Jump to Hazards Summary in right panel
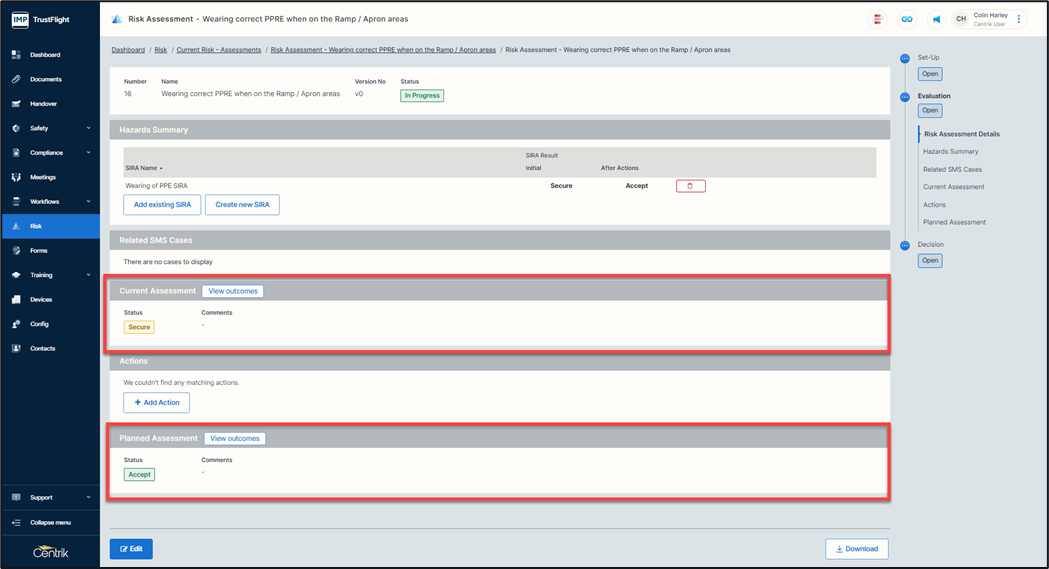The width and height of the screenshot is (1049, 569). tap(950, 152)
